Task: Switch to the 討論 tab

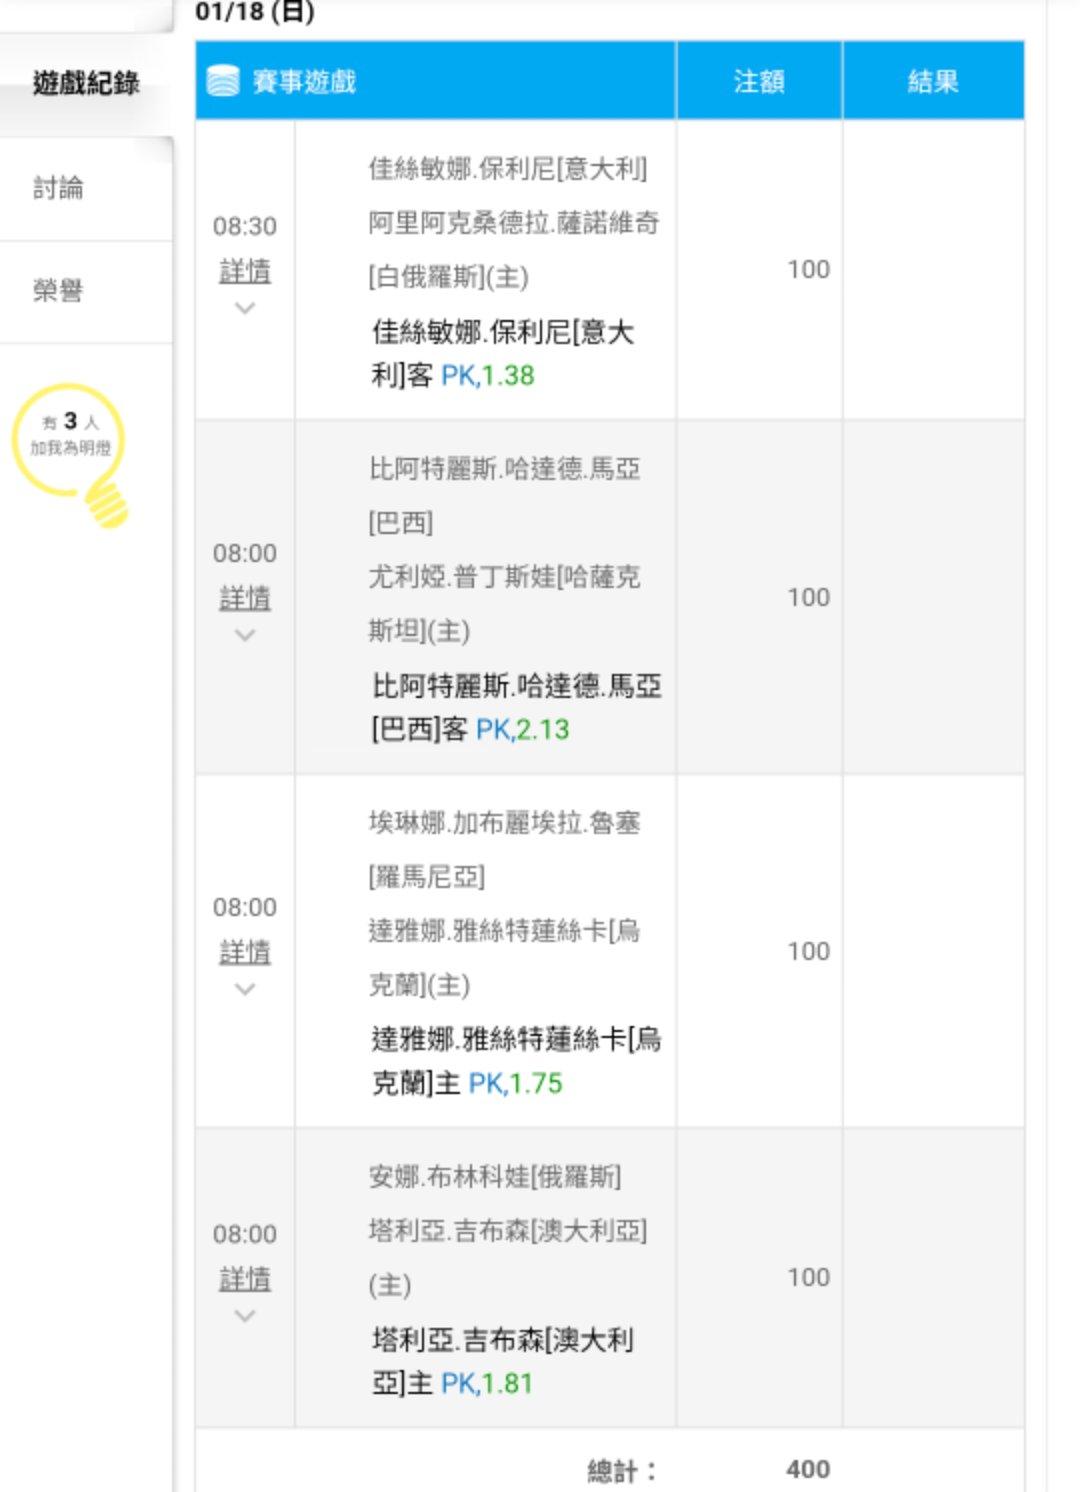Action: click(58, 188)
